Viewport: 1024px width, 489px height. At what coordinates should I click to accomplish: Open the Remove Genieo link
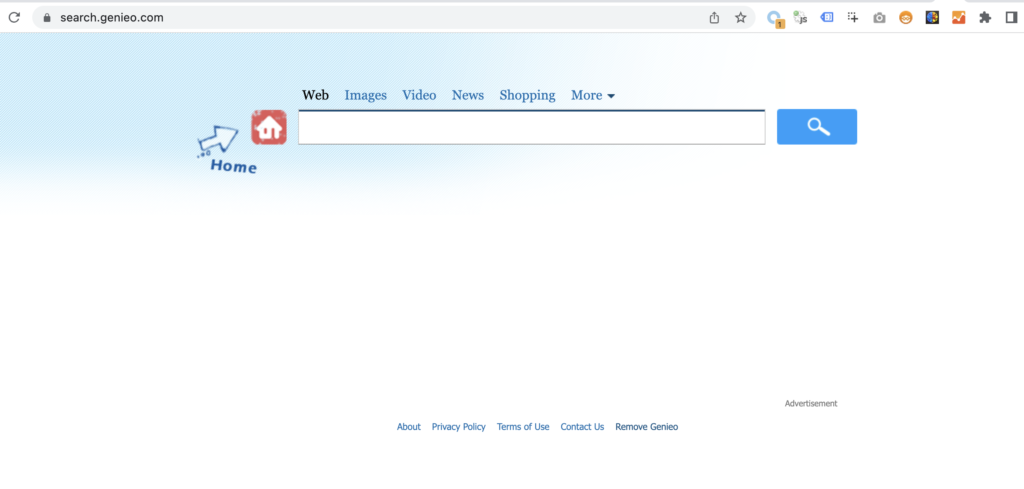(x=646, y=427)
